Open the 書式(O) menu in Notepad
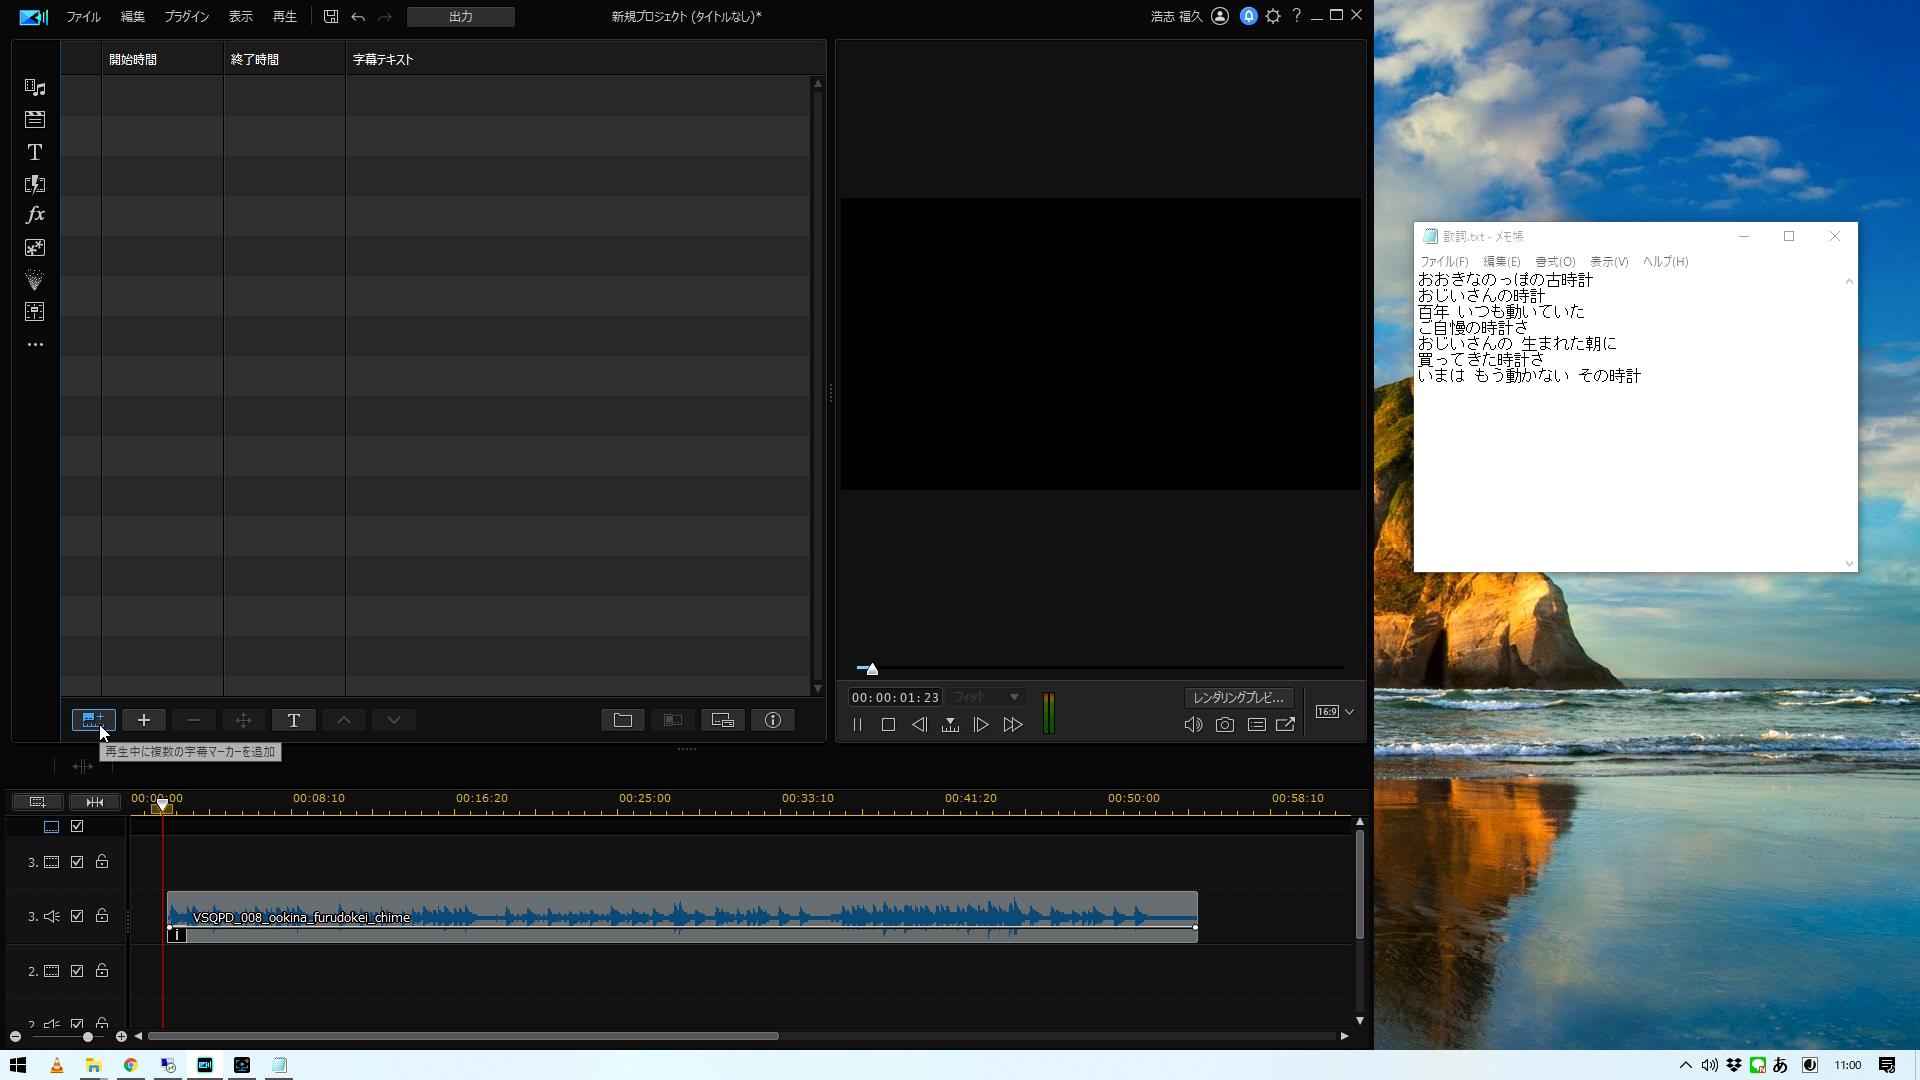The width and height of the screenshot is (1920, 1080). coord(1554,262)
